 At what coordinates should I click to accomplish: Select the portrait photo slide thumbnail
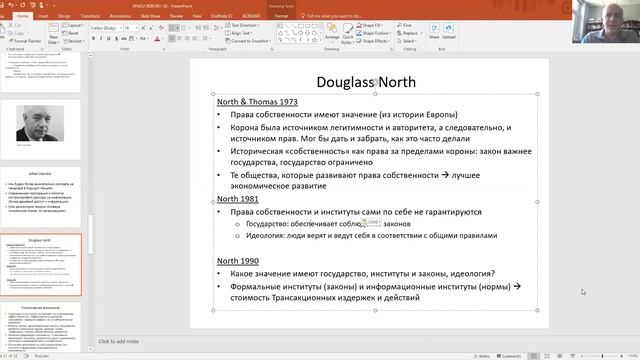(40, 130)
